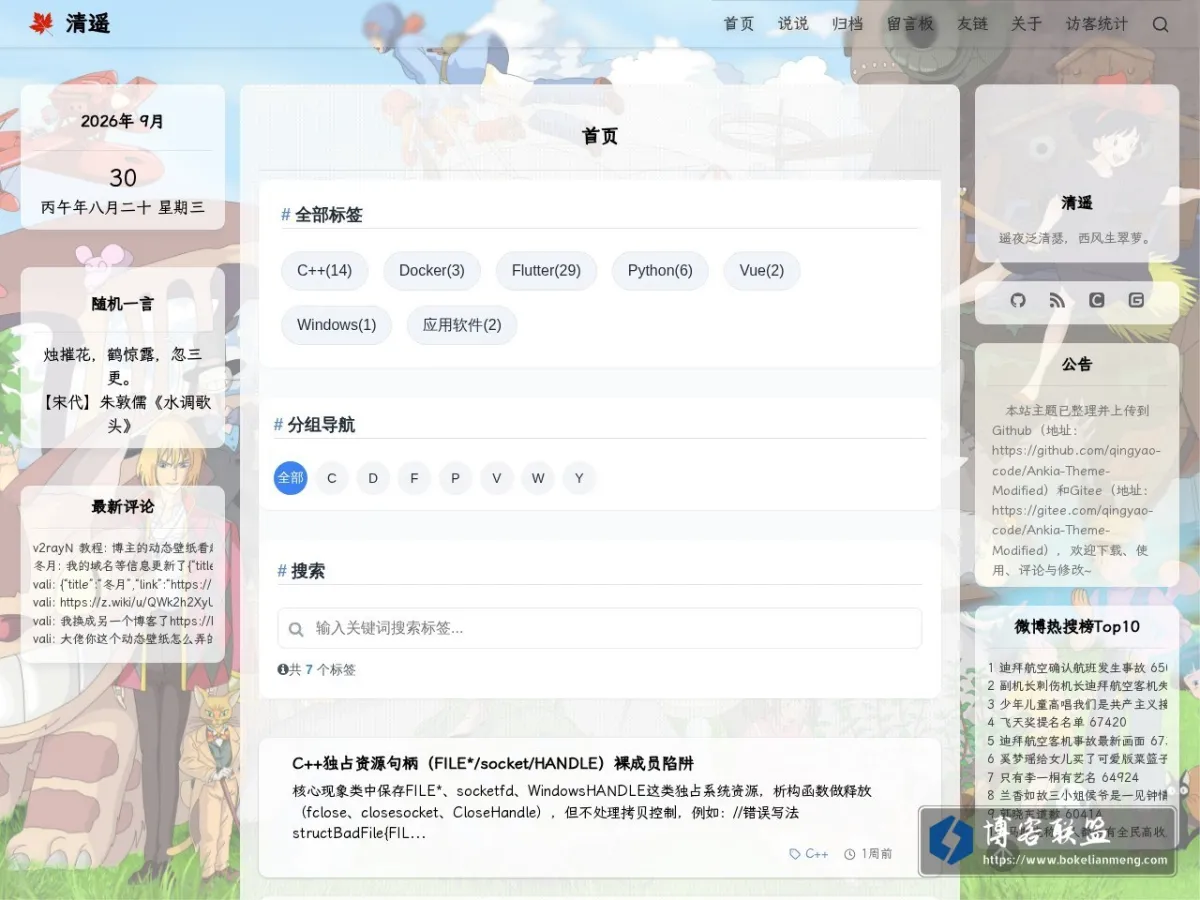Image resolution: width=1200 pixels, height=900 pixels.
Task: Click the calendar day number 30
Action: 123,178
